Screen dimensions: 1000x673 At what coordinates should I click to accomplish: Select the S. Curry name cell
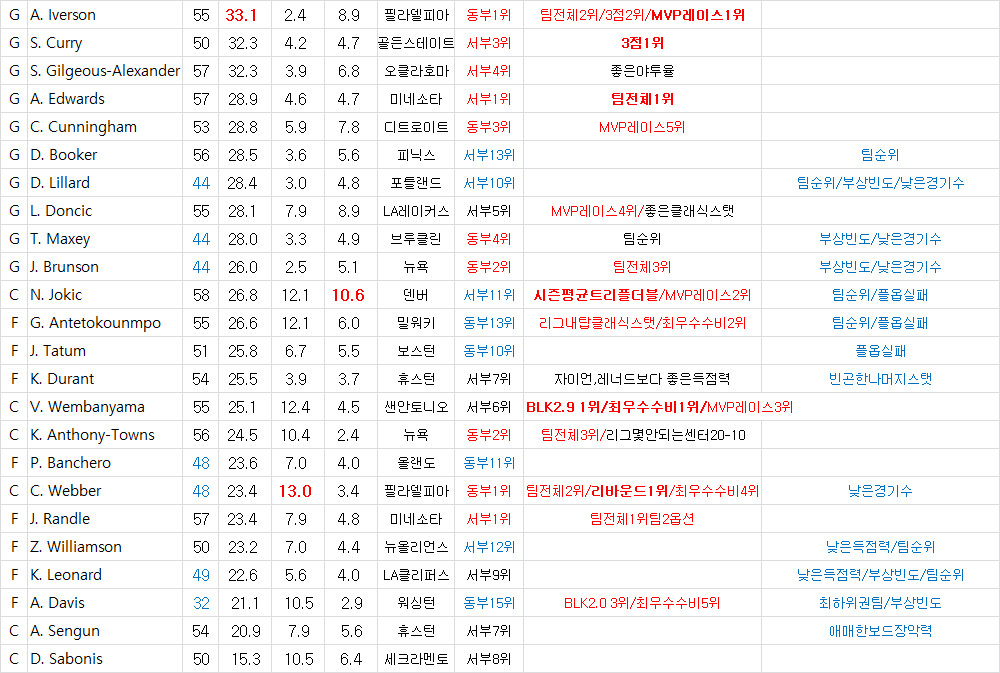[x=105, y=43]
